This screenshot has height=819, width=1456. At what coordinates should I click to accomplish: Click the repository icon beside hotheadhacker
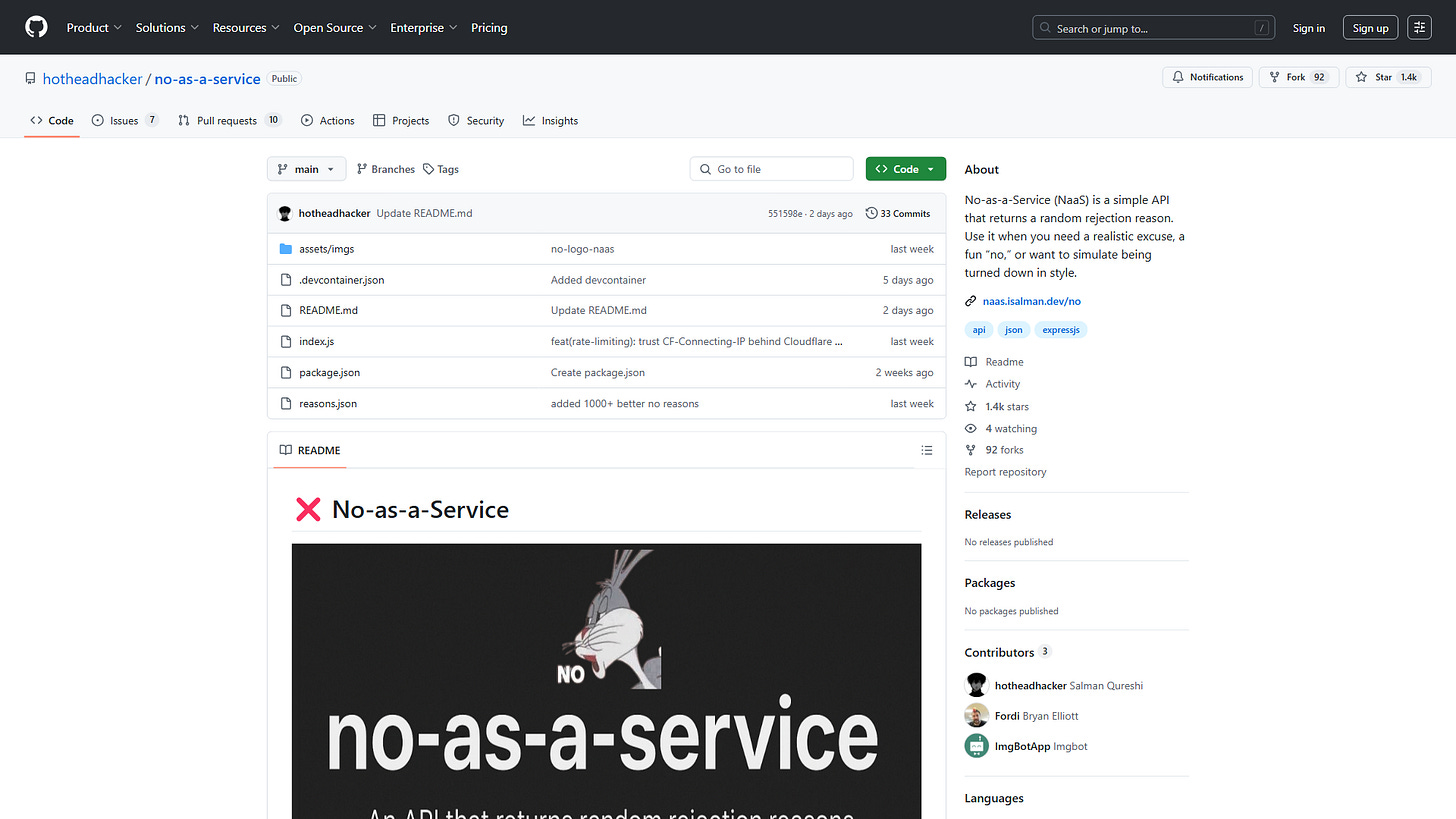point(32,79)
